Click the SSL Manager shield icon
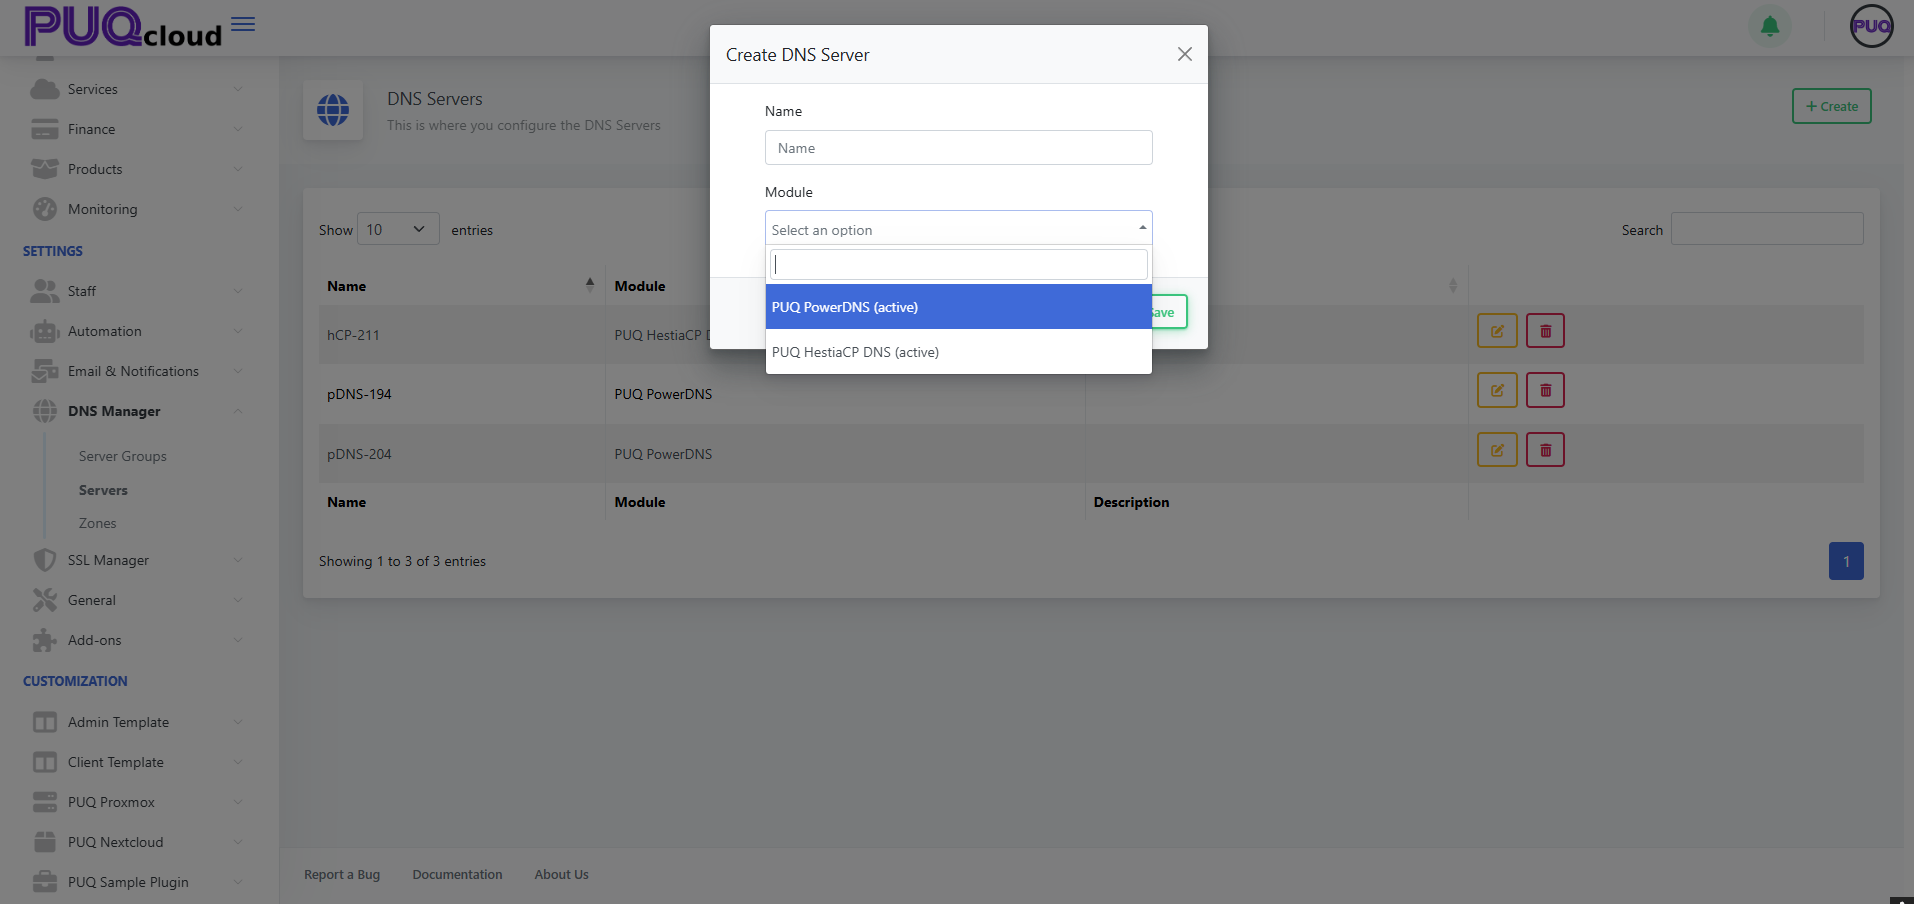 [45, 560]
